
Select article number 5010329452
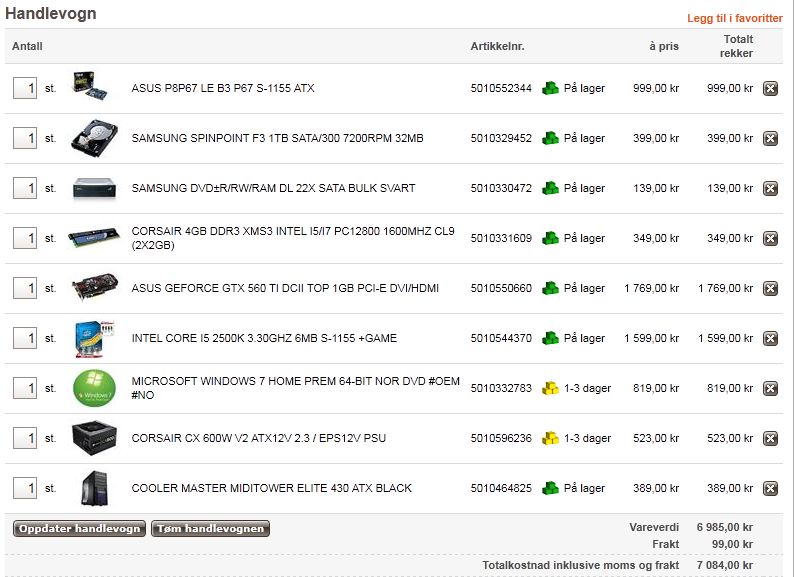click(x=501, y=138)
